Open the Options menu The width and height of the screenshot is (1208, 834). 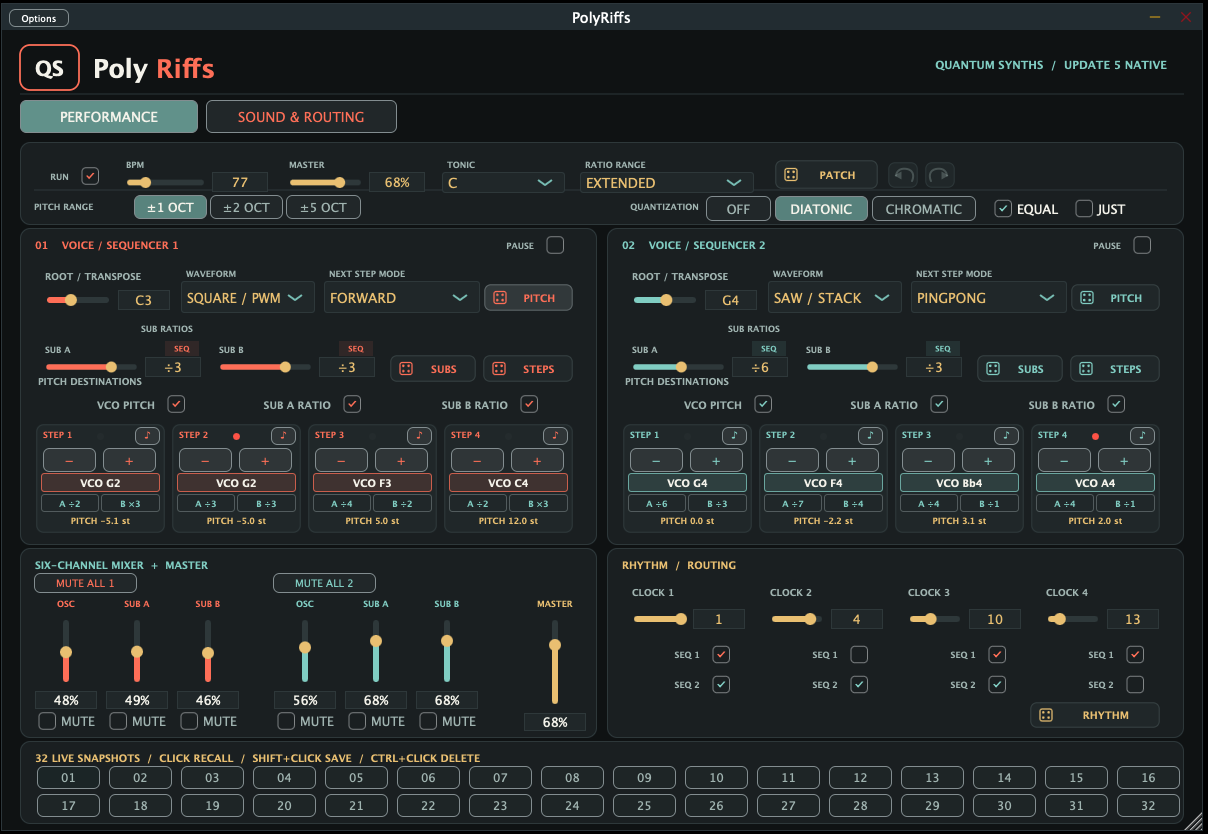click(39, 18)
